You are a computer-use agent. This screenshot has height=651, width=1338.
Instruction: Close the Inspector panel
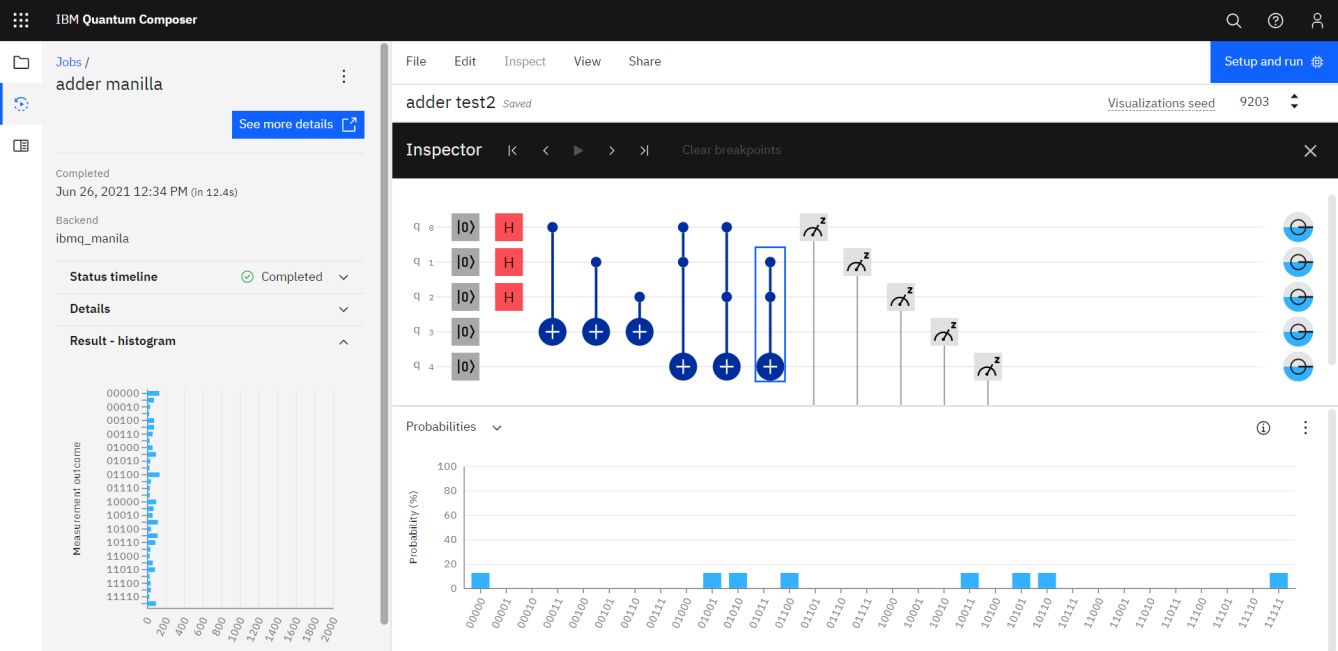1310,150
